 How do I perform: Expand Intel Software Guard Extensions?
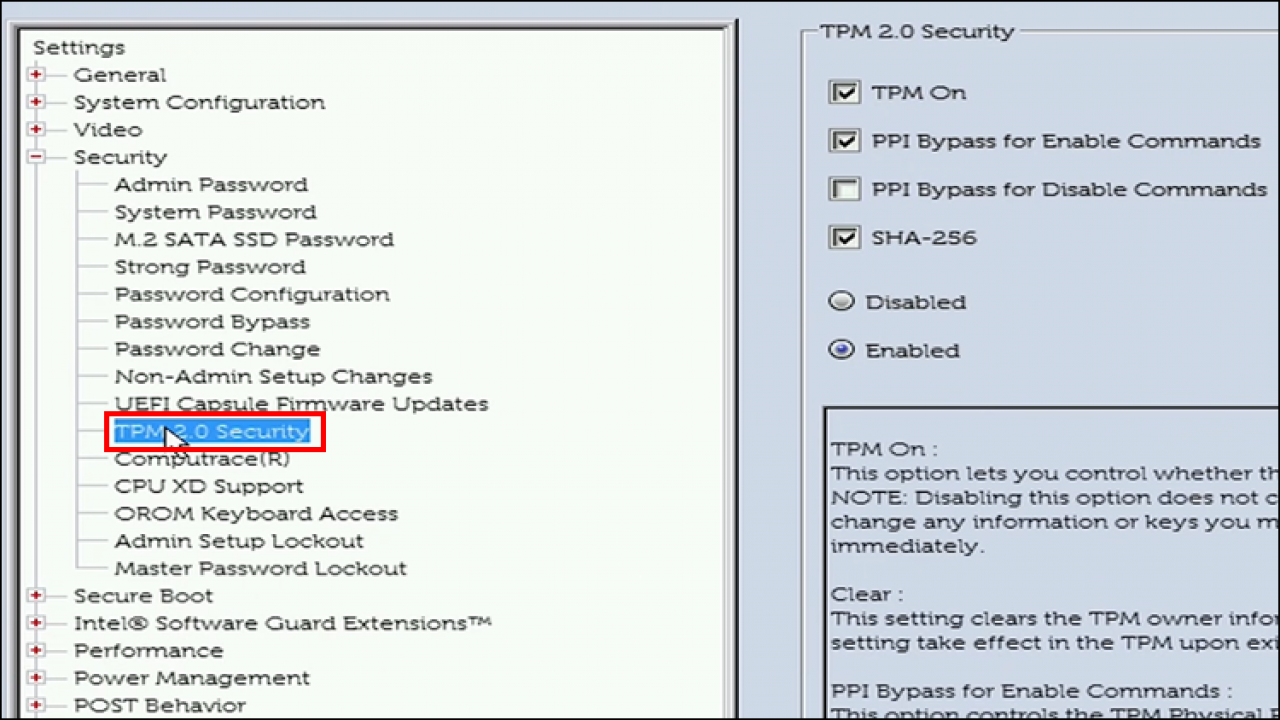[x=35, y=622]
